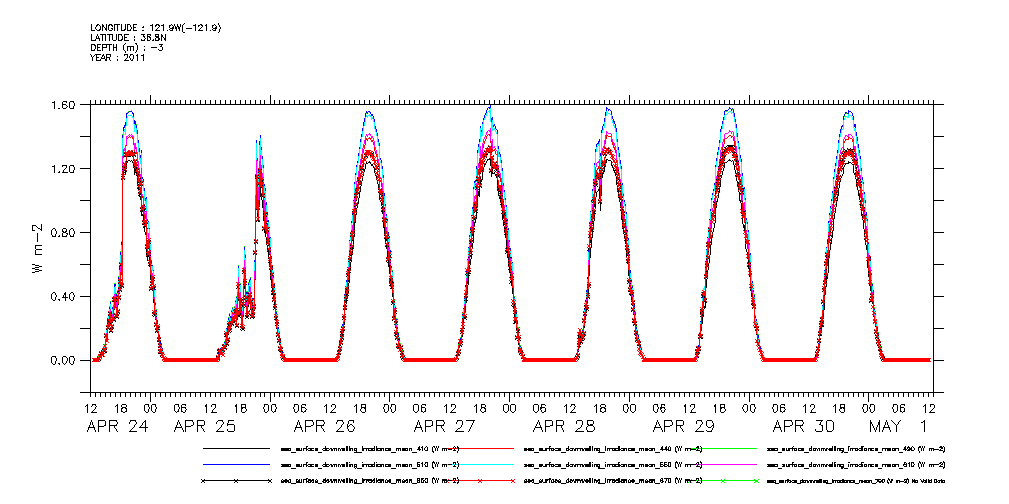Click the legend label ending in mean_440

click(613, 448)
